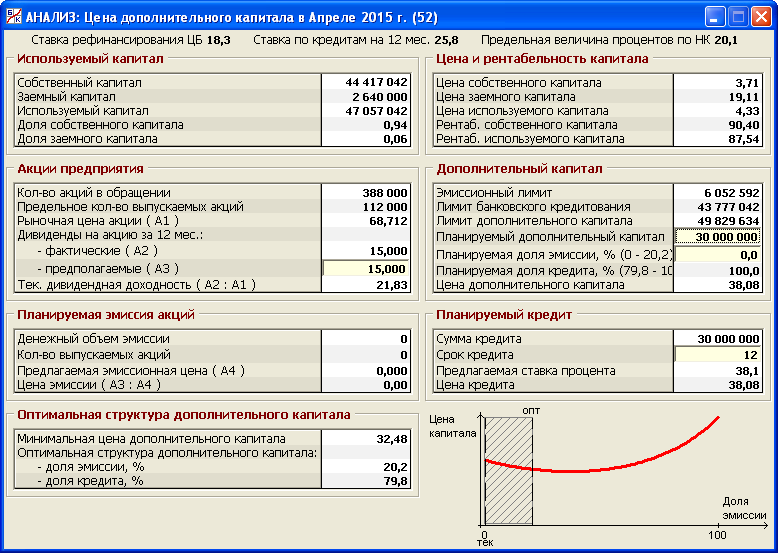This screenshot has width=778, height=553.
Task: Click Оптимальная структура дополнительного капитала heading
Action: pyautogui.click(x=184, y=415)
